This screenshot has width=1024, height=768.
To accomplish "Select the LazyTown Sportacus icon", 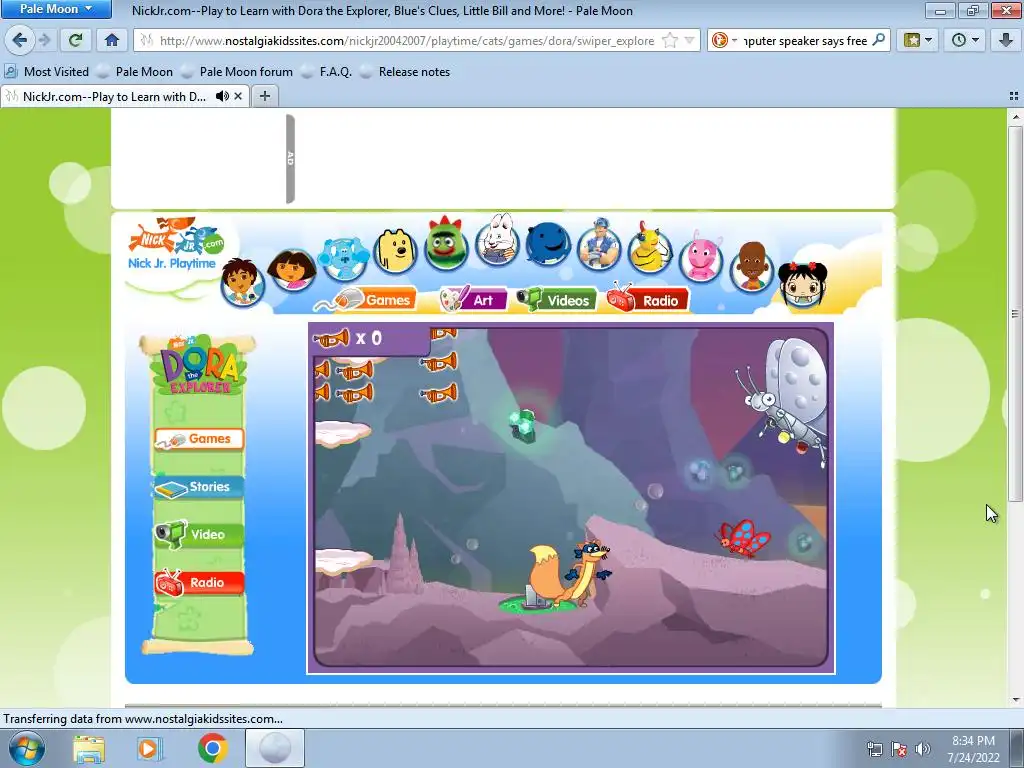I will (x=600, y=245).
